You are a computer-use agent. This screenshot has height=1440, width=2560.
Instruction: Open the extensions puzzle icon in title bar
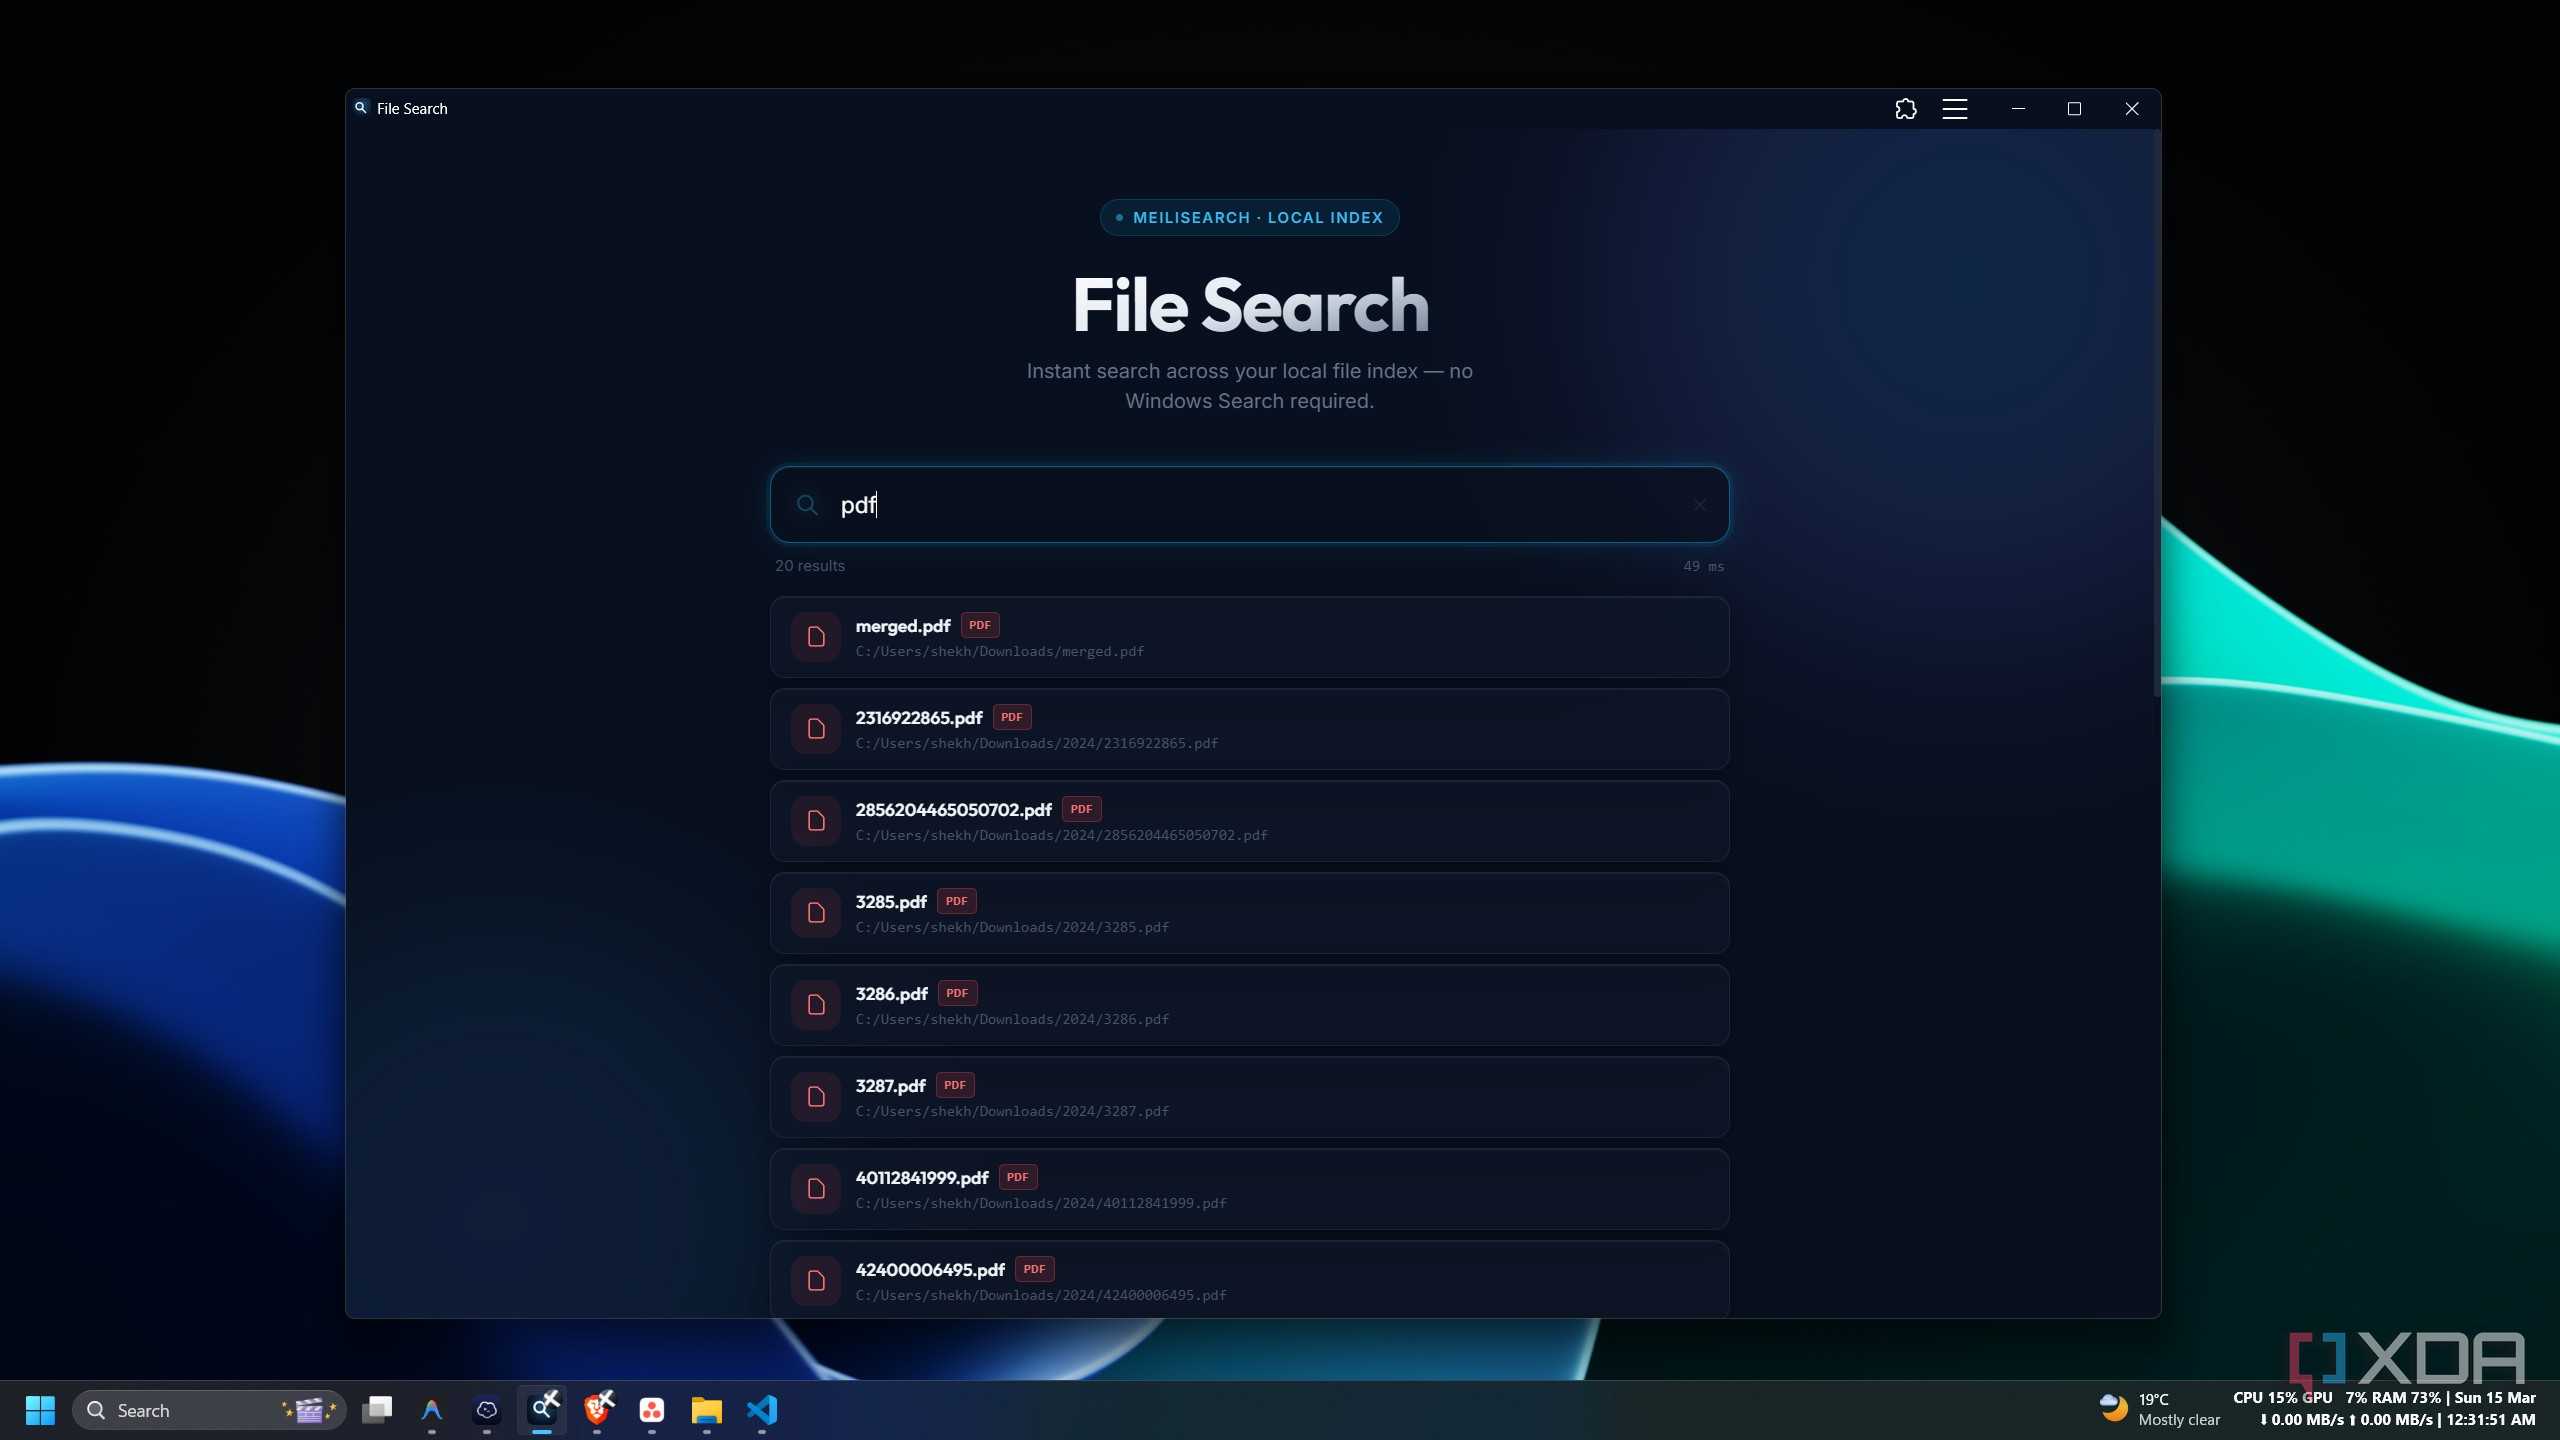[x=1906, y=109]
